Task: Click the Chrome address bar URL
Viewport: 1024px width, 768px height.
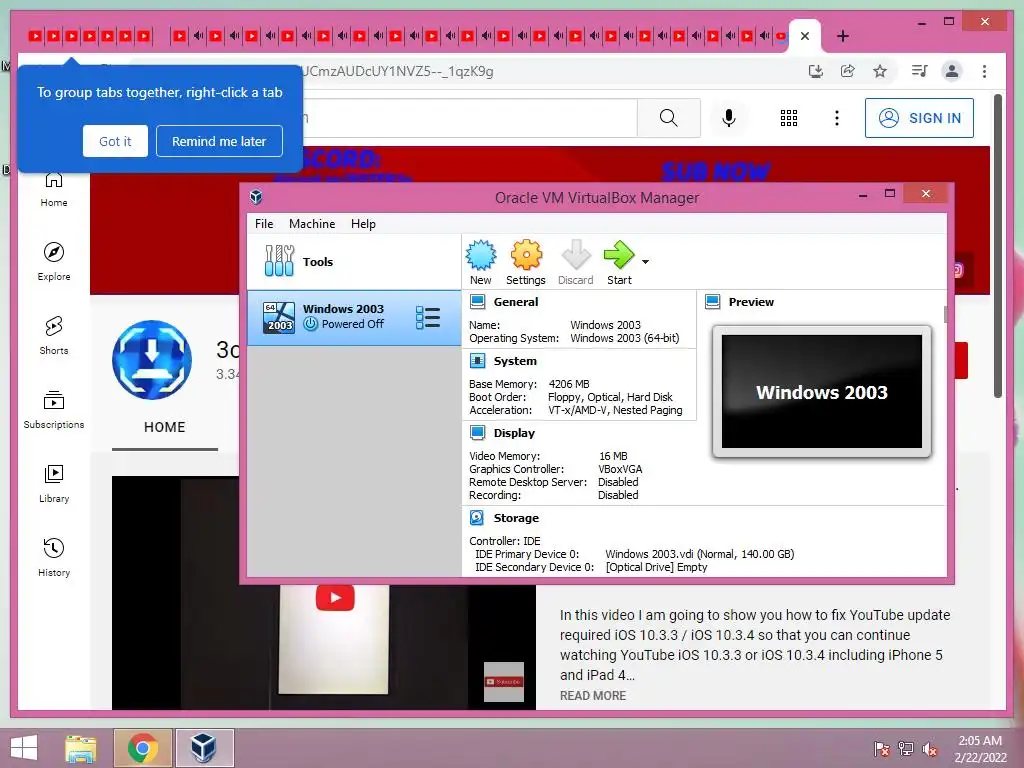Action: tap(397, 71)
